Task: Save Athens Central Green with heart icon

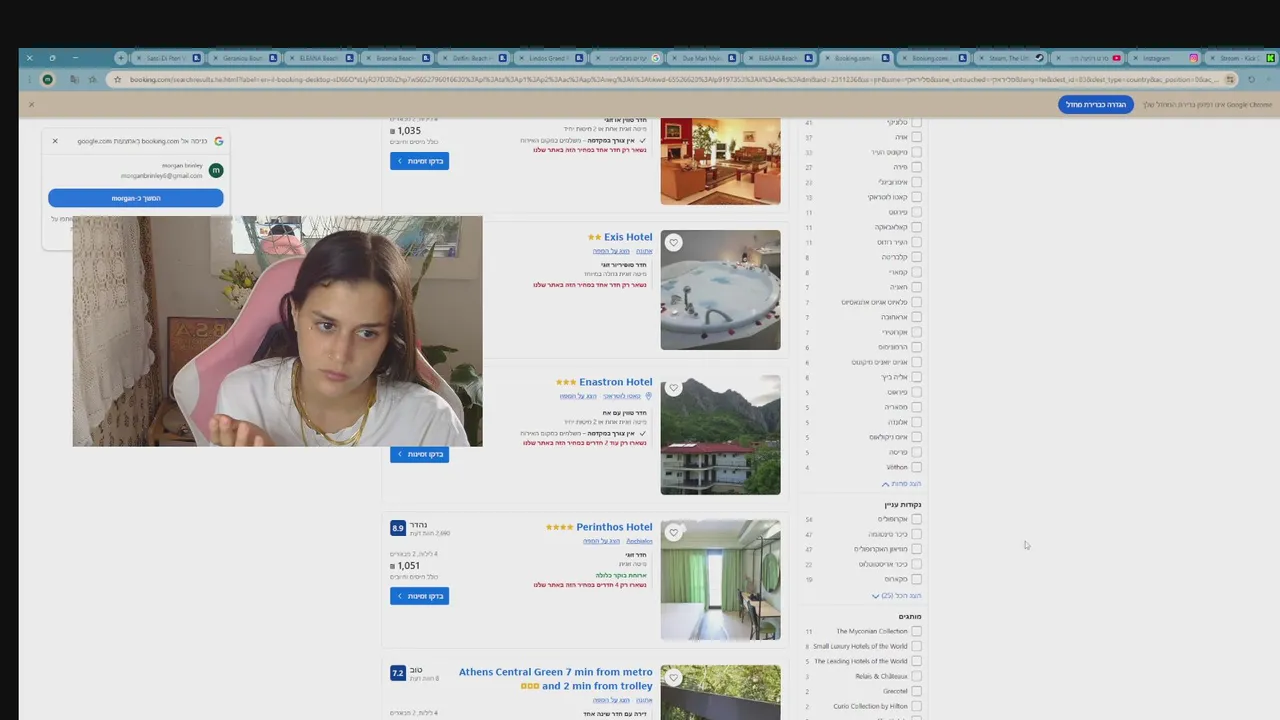Action: pyautogui.click(x=673, y=678)
